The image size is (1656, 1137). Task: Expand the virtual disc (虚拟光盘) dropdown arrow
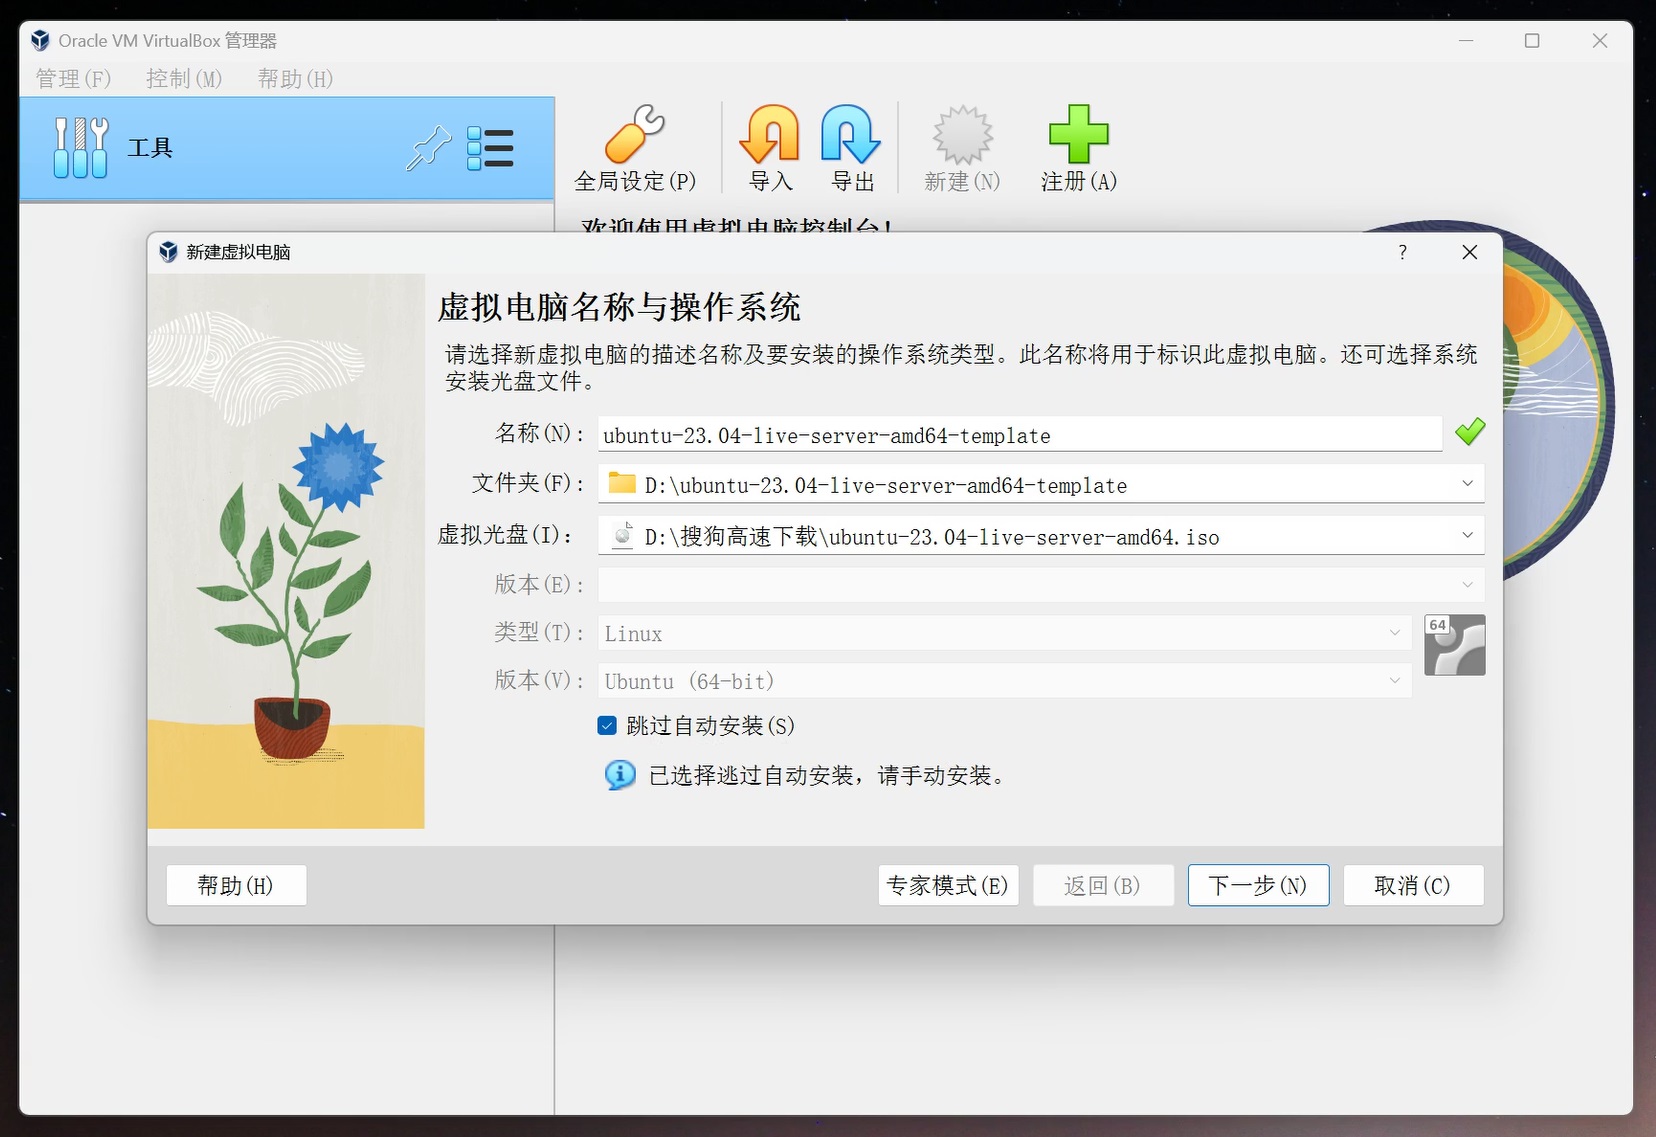coord(1467,535)
